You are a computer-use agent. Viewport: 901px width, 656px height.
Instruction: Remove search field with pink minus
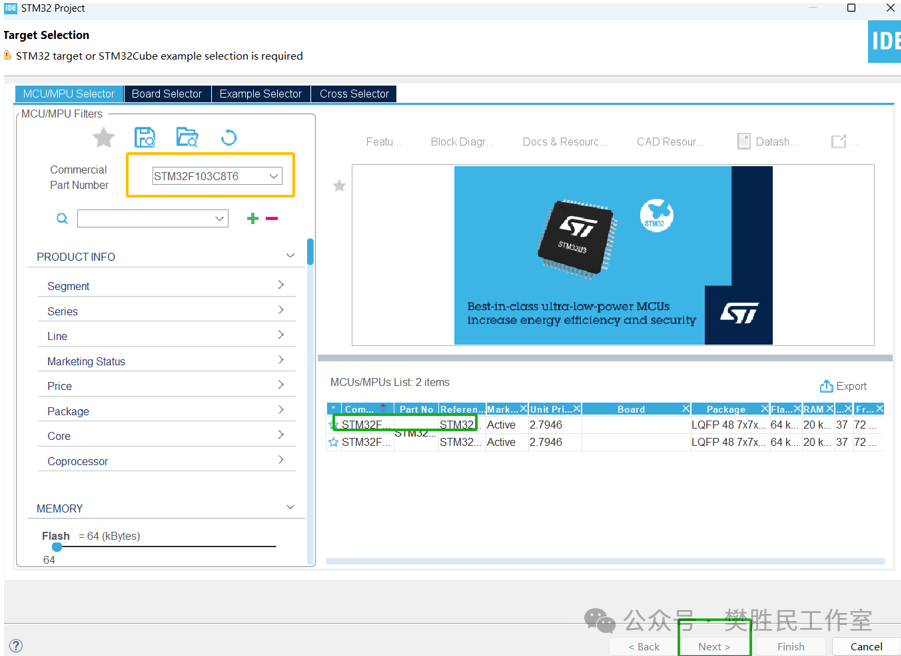(x=272, y=218)
